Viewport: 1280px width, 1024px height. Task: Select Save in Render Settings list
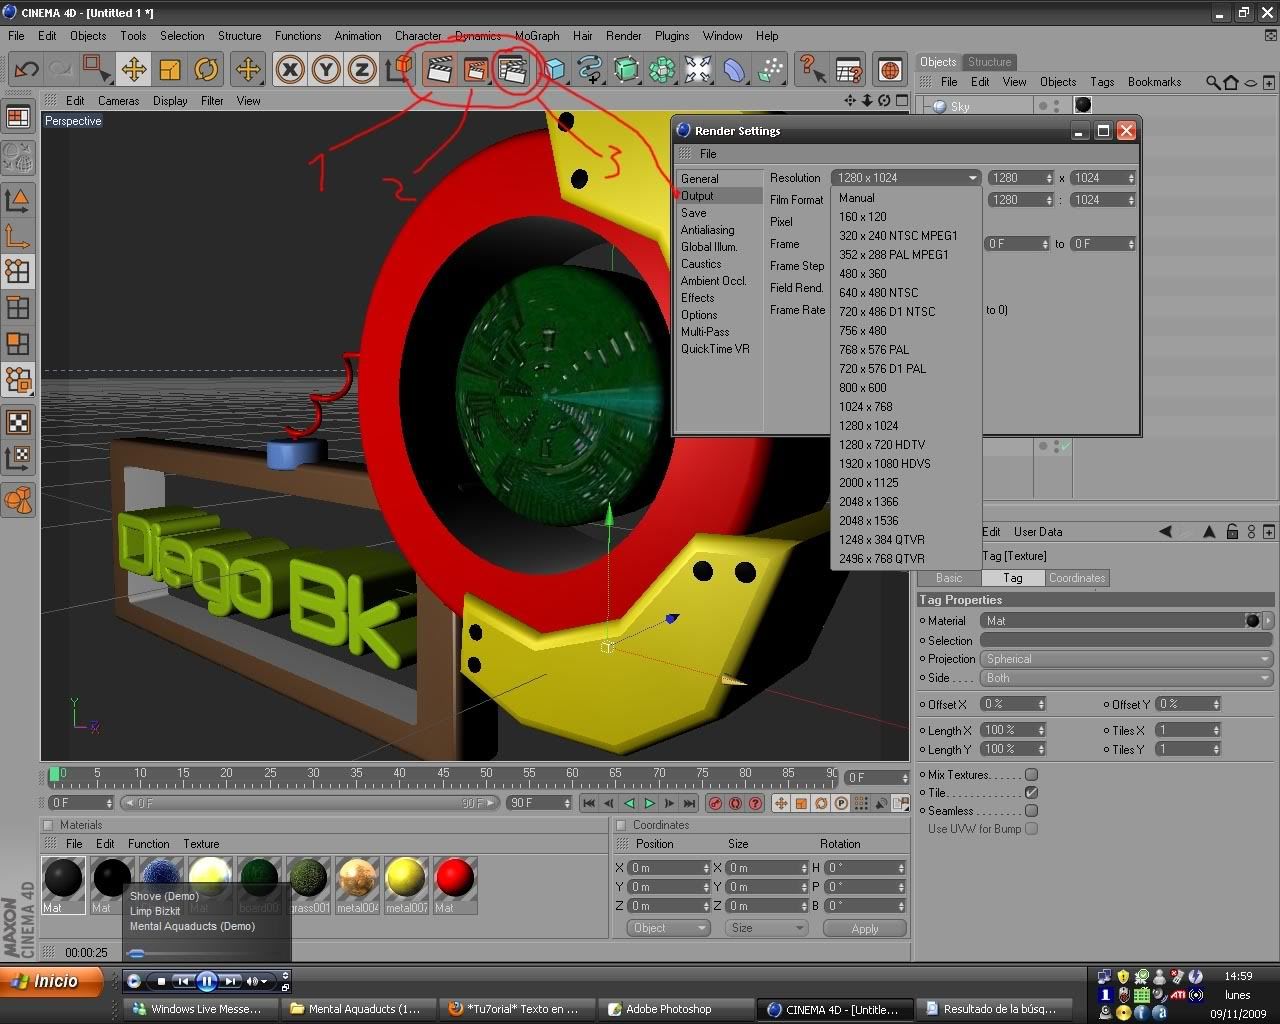click(x=694, y=213)
